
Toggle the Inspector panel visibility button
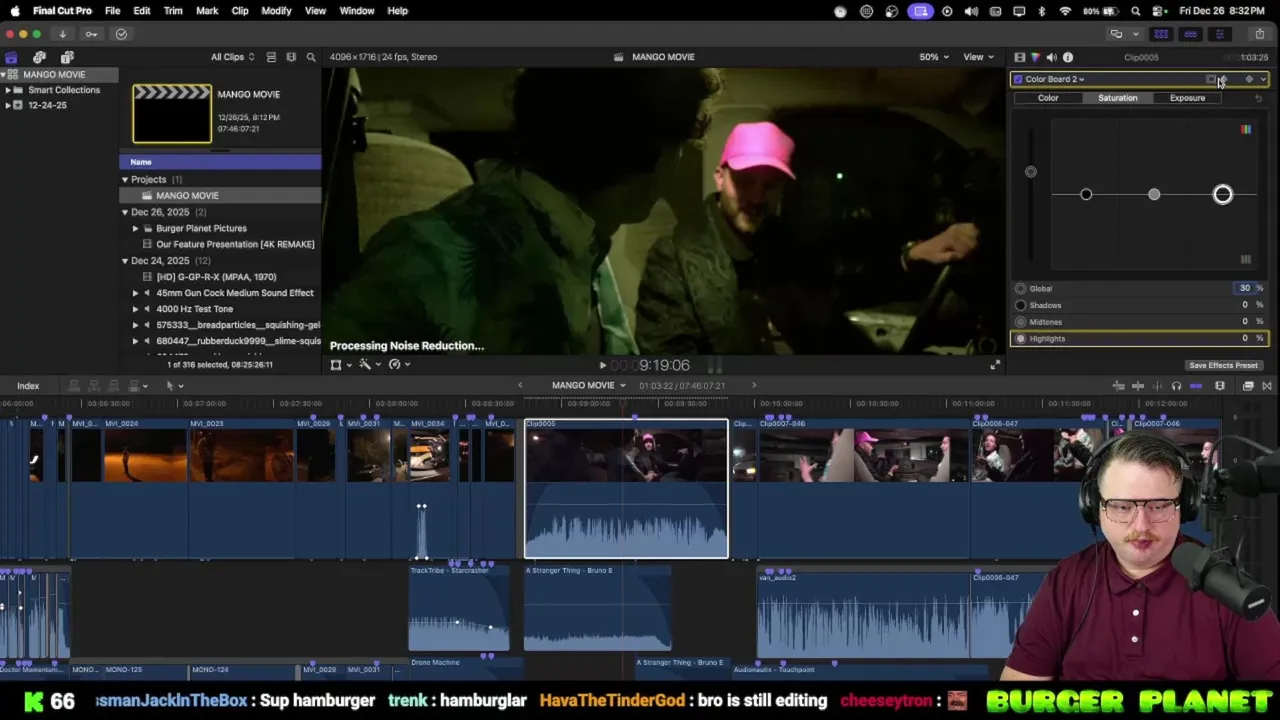pyautogui.click(x=1219, y=34)
